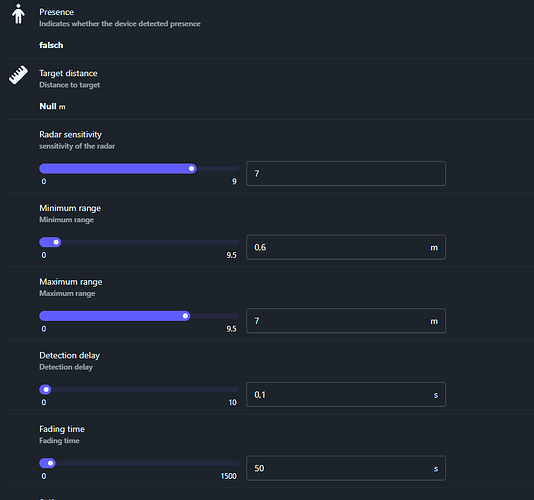Image resolution: width=534 pixels, height=500 pixels.
Task: Click the 10 maximum label under Detection delay
Action: [233, 402]
